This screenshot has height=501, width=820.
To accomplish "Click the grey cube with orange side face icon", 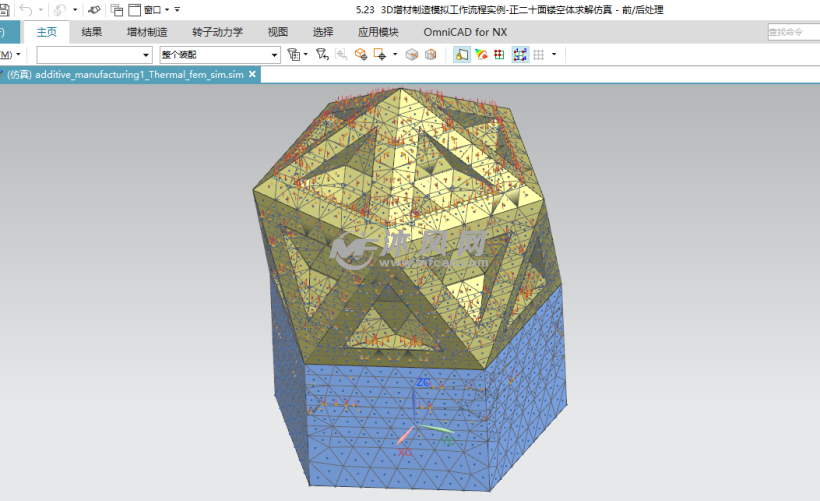I will 430,54.
